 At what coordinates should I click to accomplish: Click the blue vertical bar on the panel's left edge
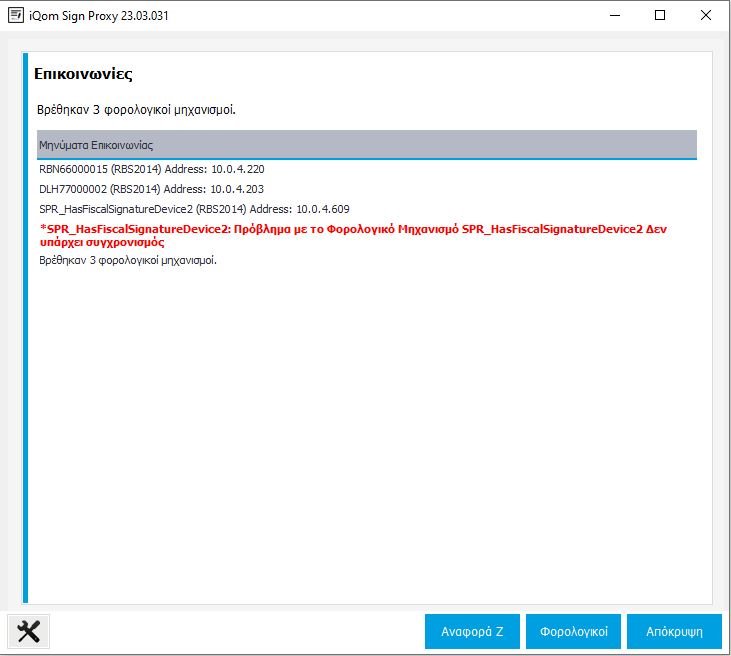pyautogui.click(x=25, y=330)
